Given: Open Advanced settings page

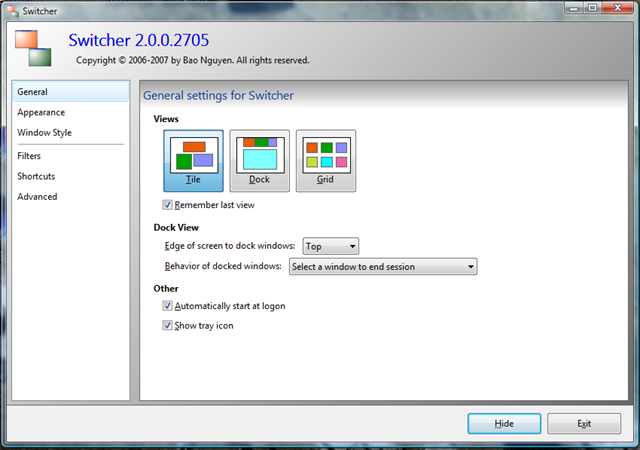Looking at the screenshot, I should click(x=37, y=197).
